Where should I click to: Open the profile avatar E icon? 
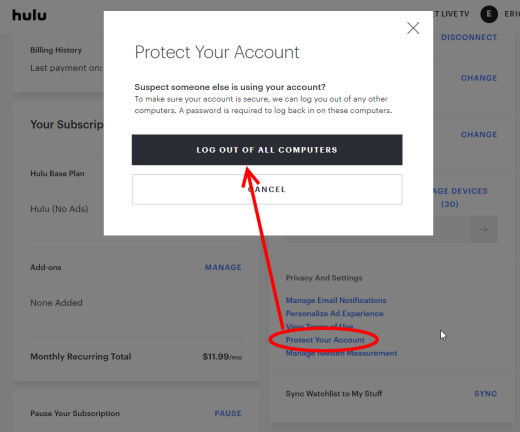(x=489, y=14)
